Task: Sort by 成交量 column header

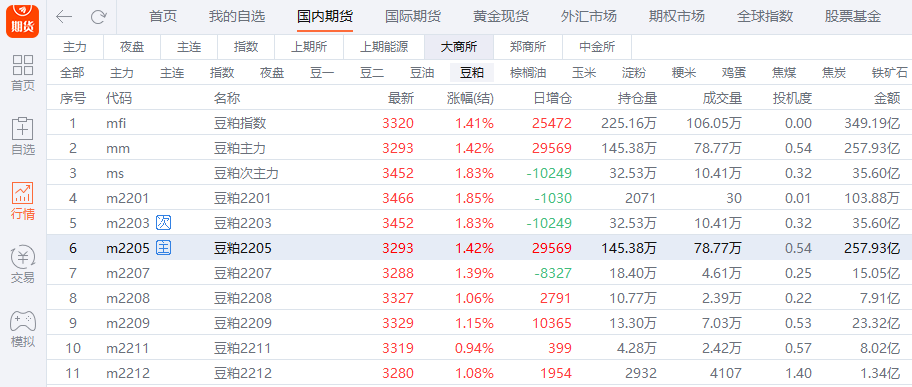Action: coord(722,98)
